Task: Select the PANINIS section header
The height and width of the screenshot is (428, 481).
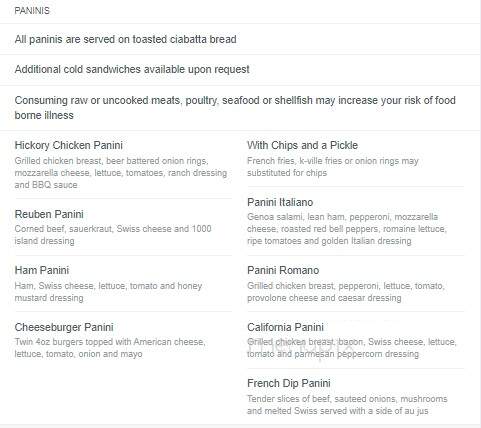Action: coord(32,11)
